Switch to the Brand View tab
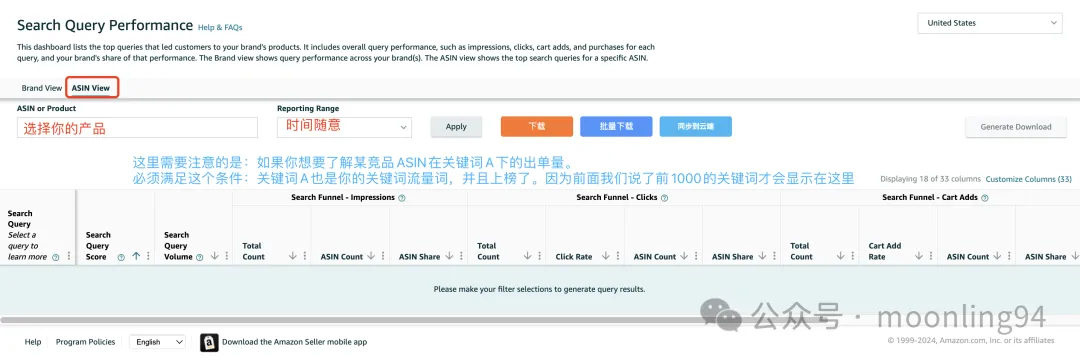This screenshot has width=1080, height=360. coord(41,88)
